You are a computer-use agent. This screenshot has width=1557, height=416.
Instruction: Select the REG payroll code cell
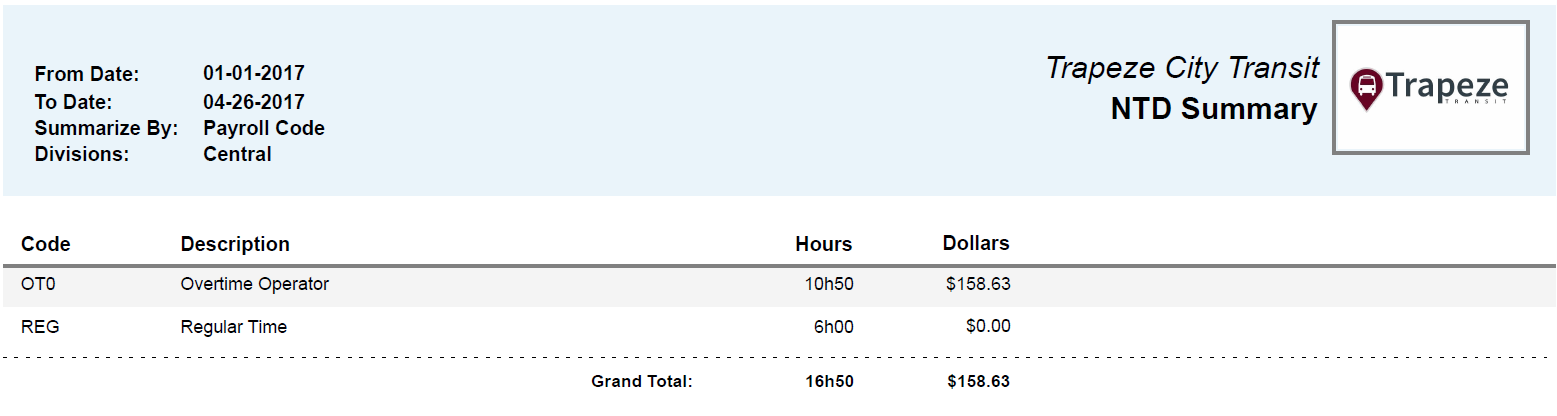click(40, 326)
